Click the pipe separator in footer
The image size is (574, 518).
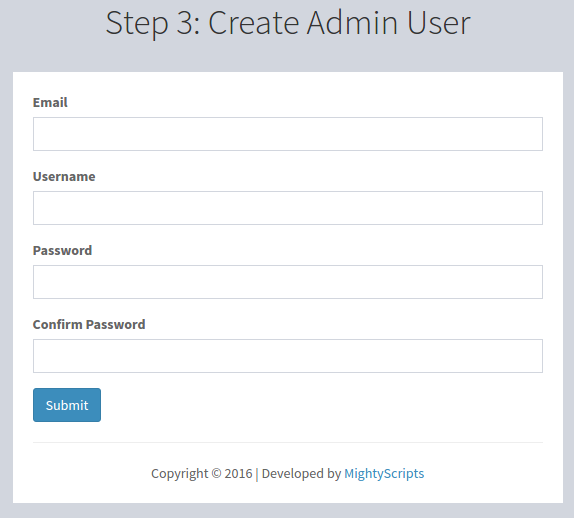(257, 474)
